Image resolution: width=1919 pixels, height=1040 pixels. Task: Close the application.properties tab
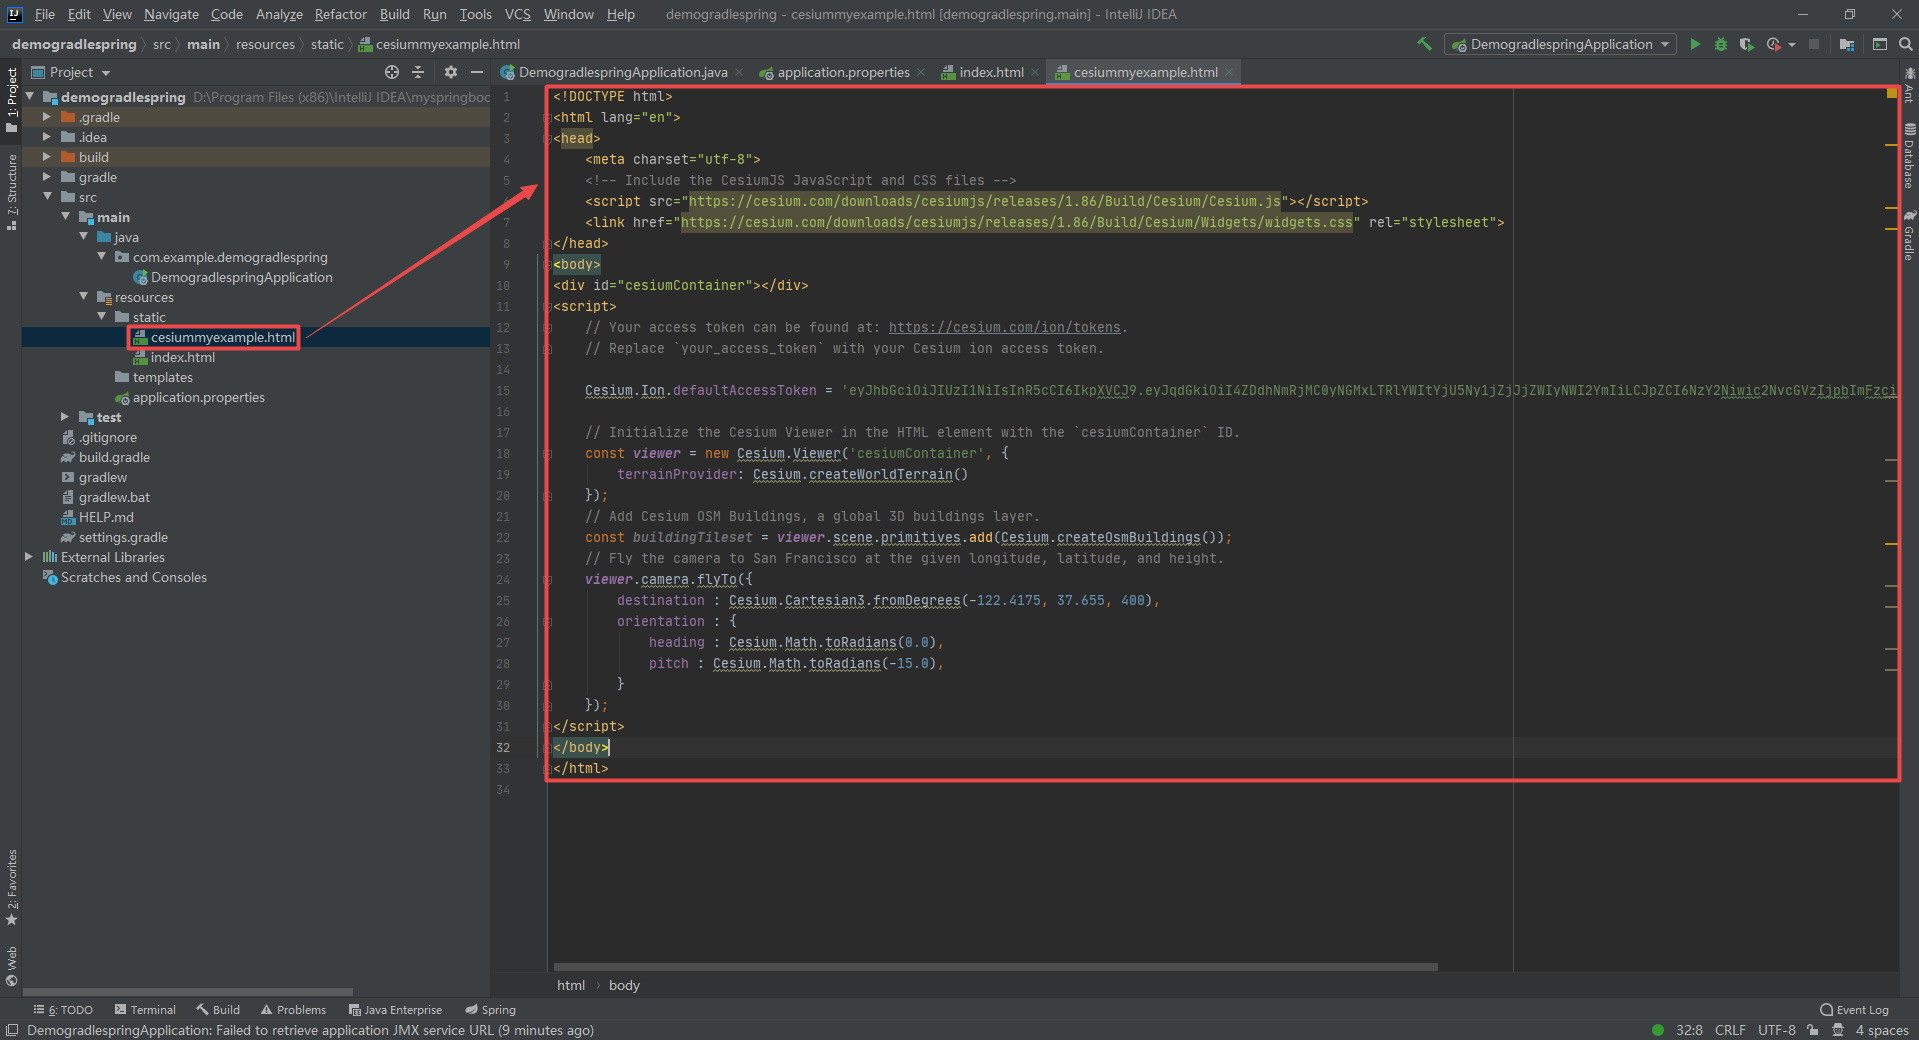921,72
